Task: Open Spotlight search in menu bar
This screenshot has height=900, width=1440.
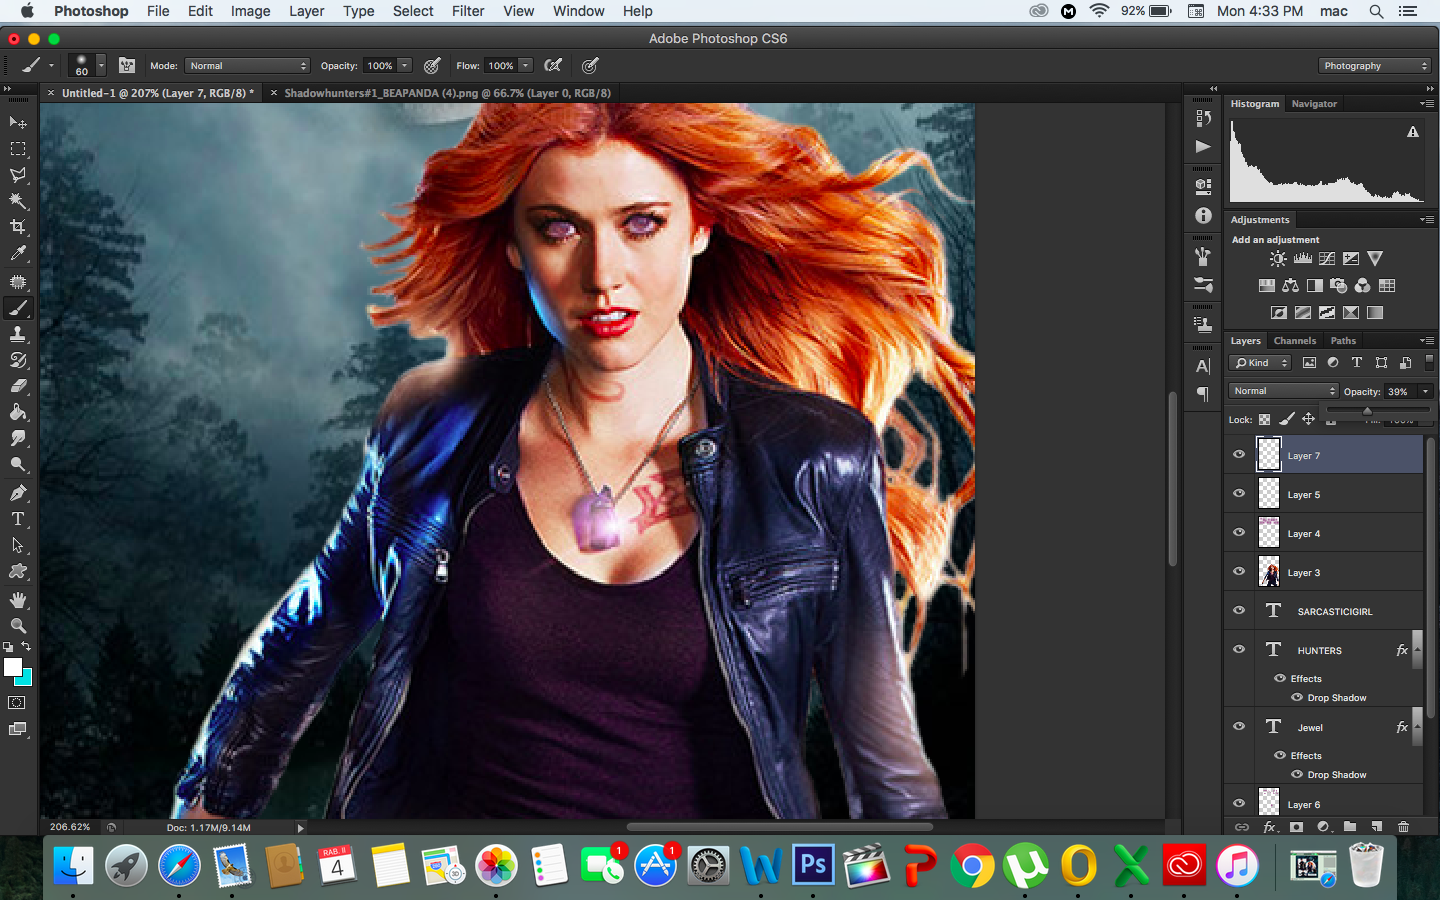Action: 1376,11
